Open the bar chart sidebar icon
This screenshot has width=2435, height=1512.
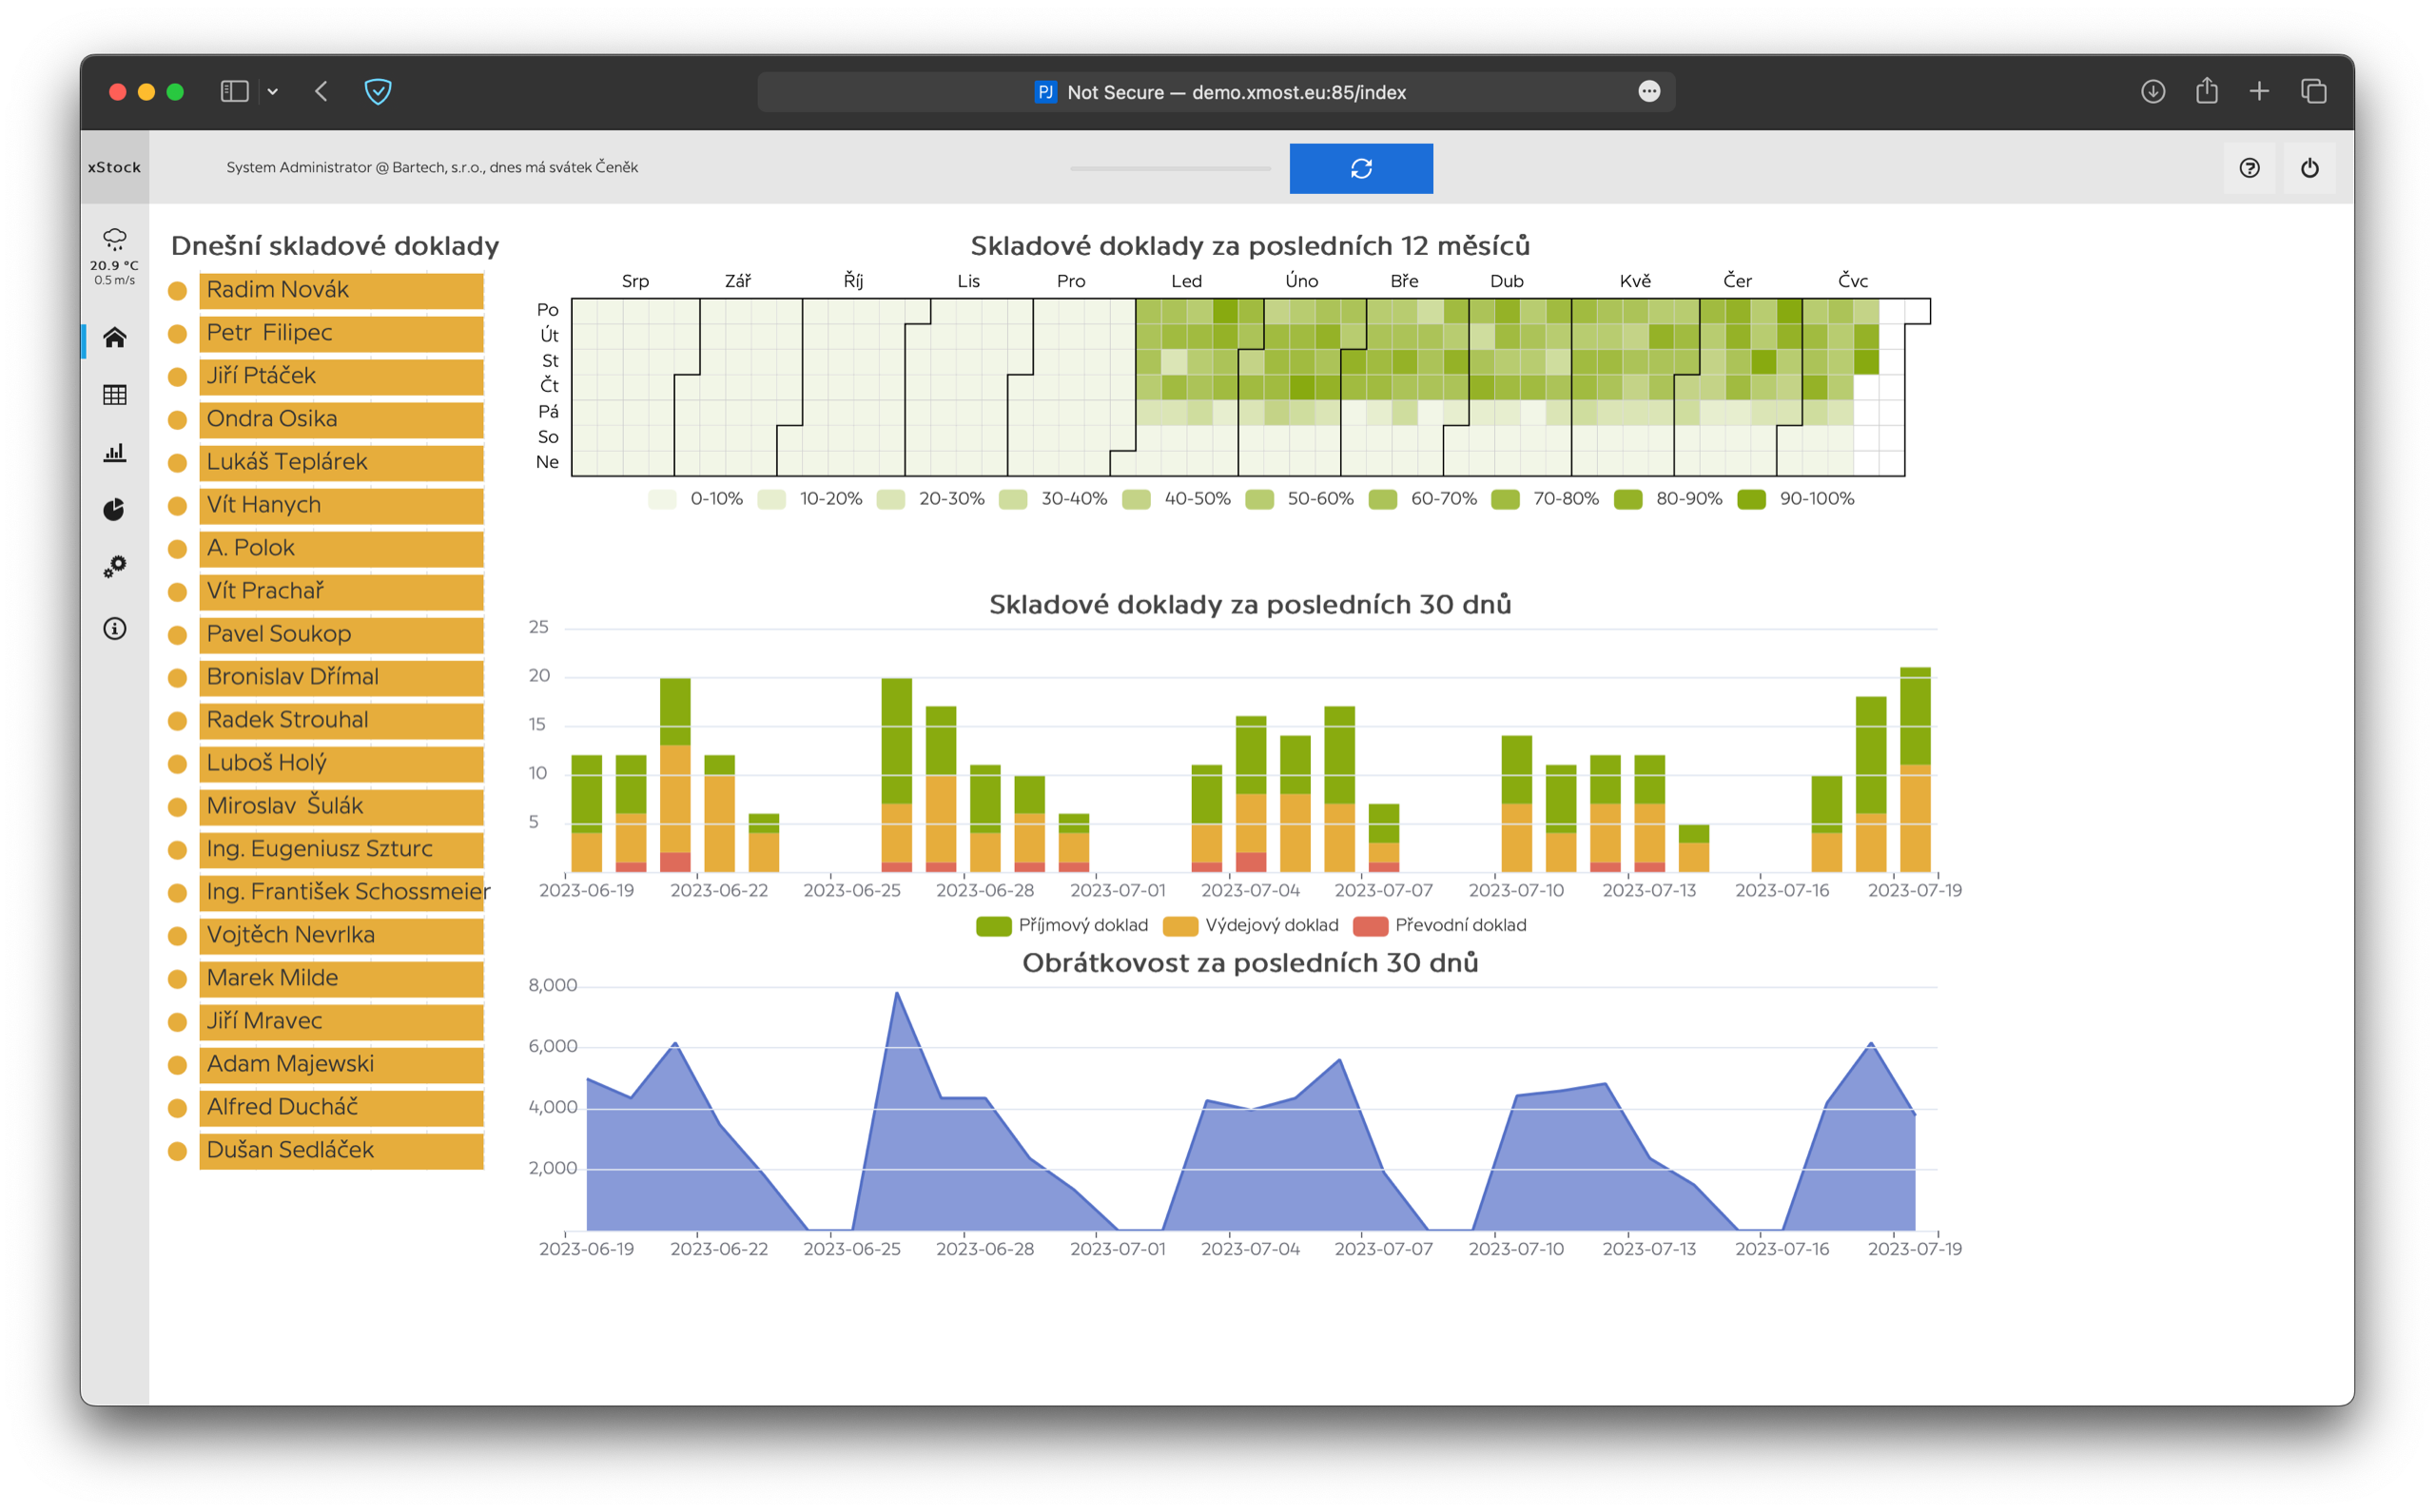[x=115, y=452]
